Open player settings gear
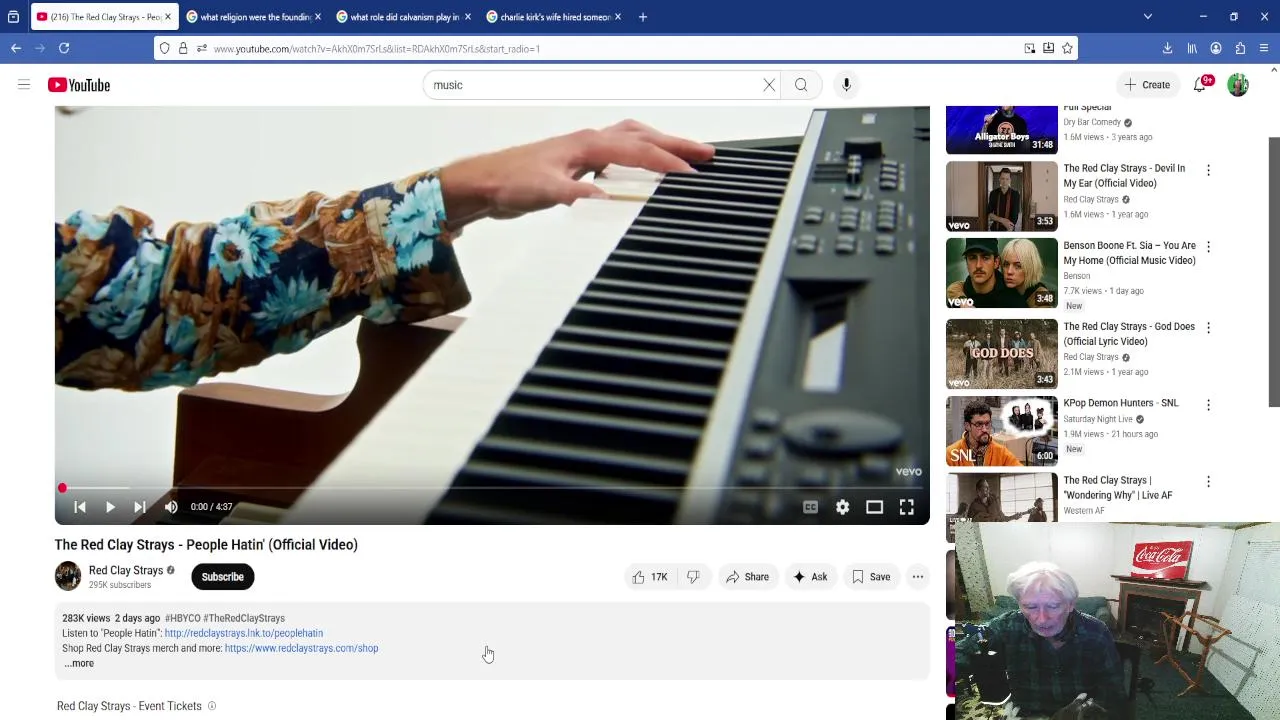The height and width of the screenshot is (720, 1280). point(843,507)
